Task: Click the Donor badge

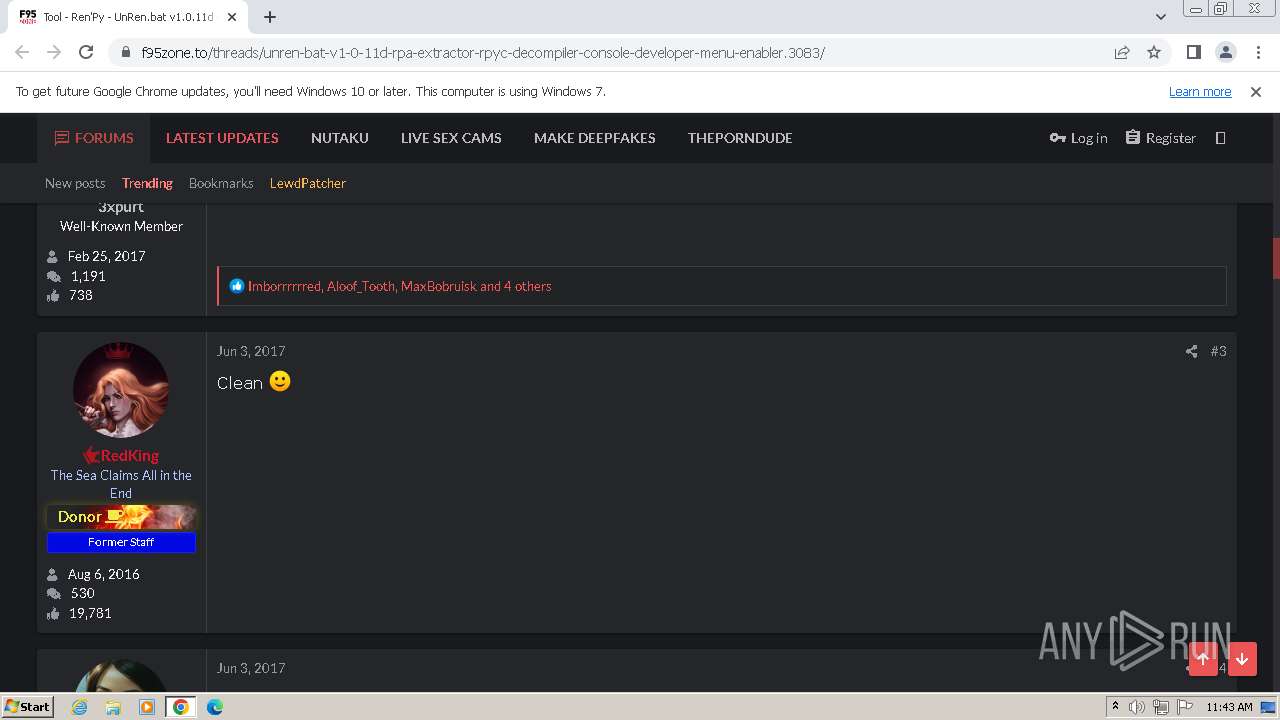Action: (121, 517)
